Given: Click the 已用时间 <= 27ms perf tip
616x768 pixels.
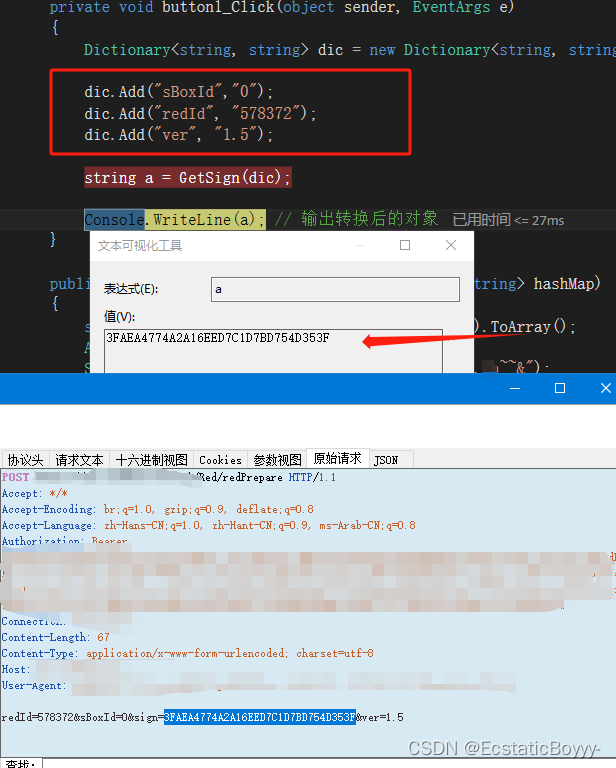Looking at the screenshot, I should coord(508,220).
